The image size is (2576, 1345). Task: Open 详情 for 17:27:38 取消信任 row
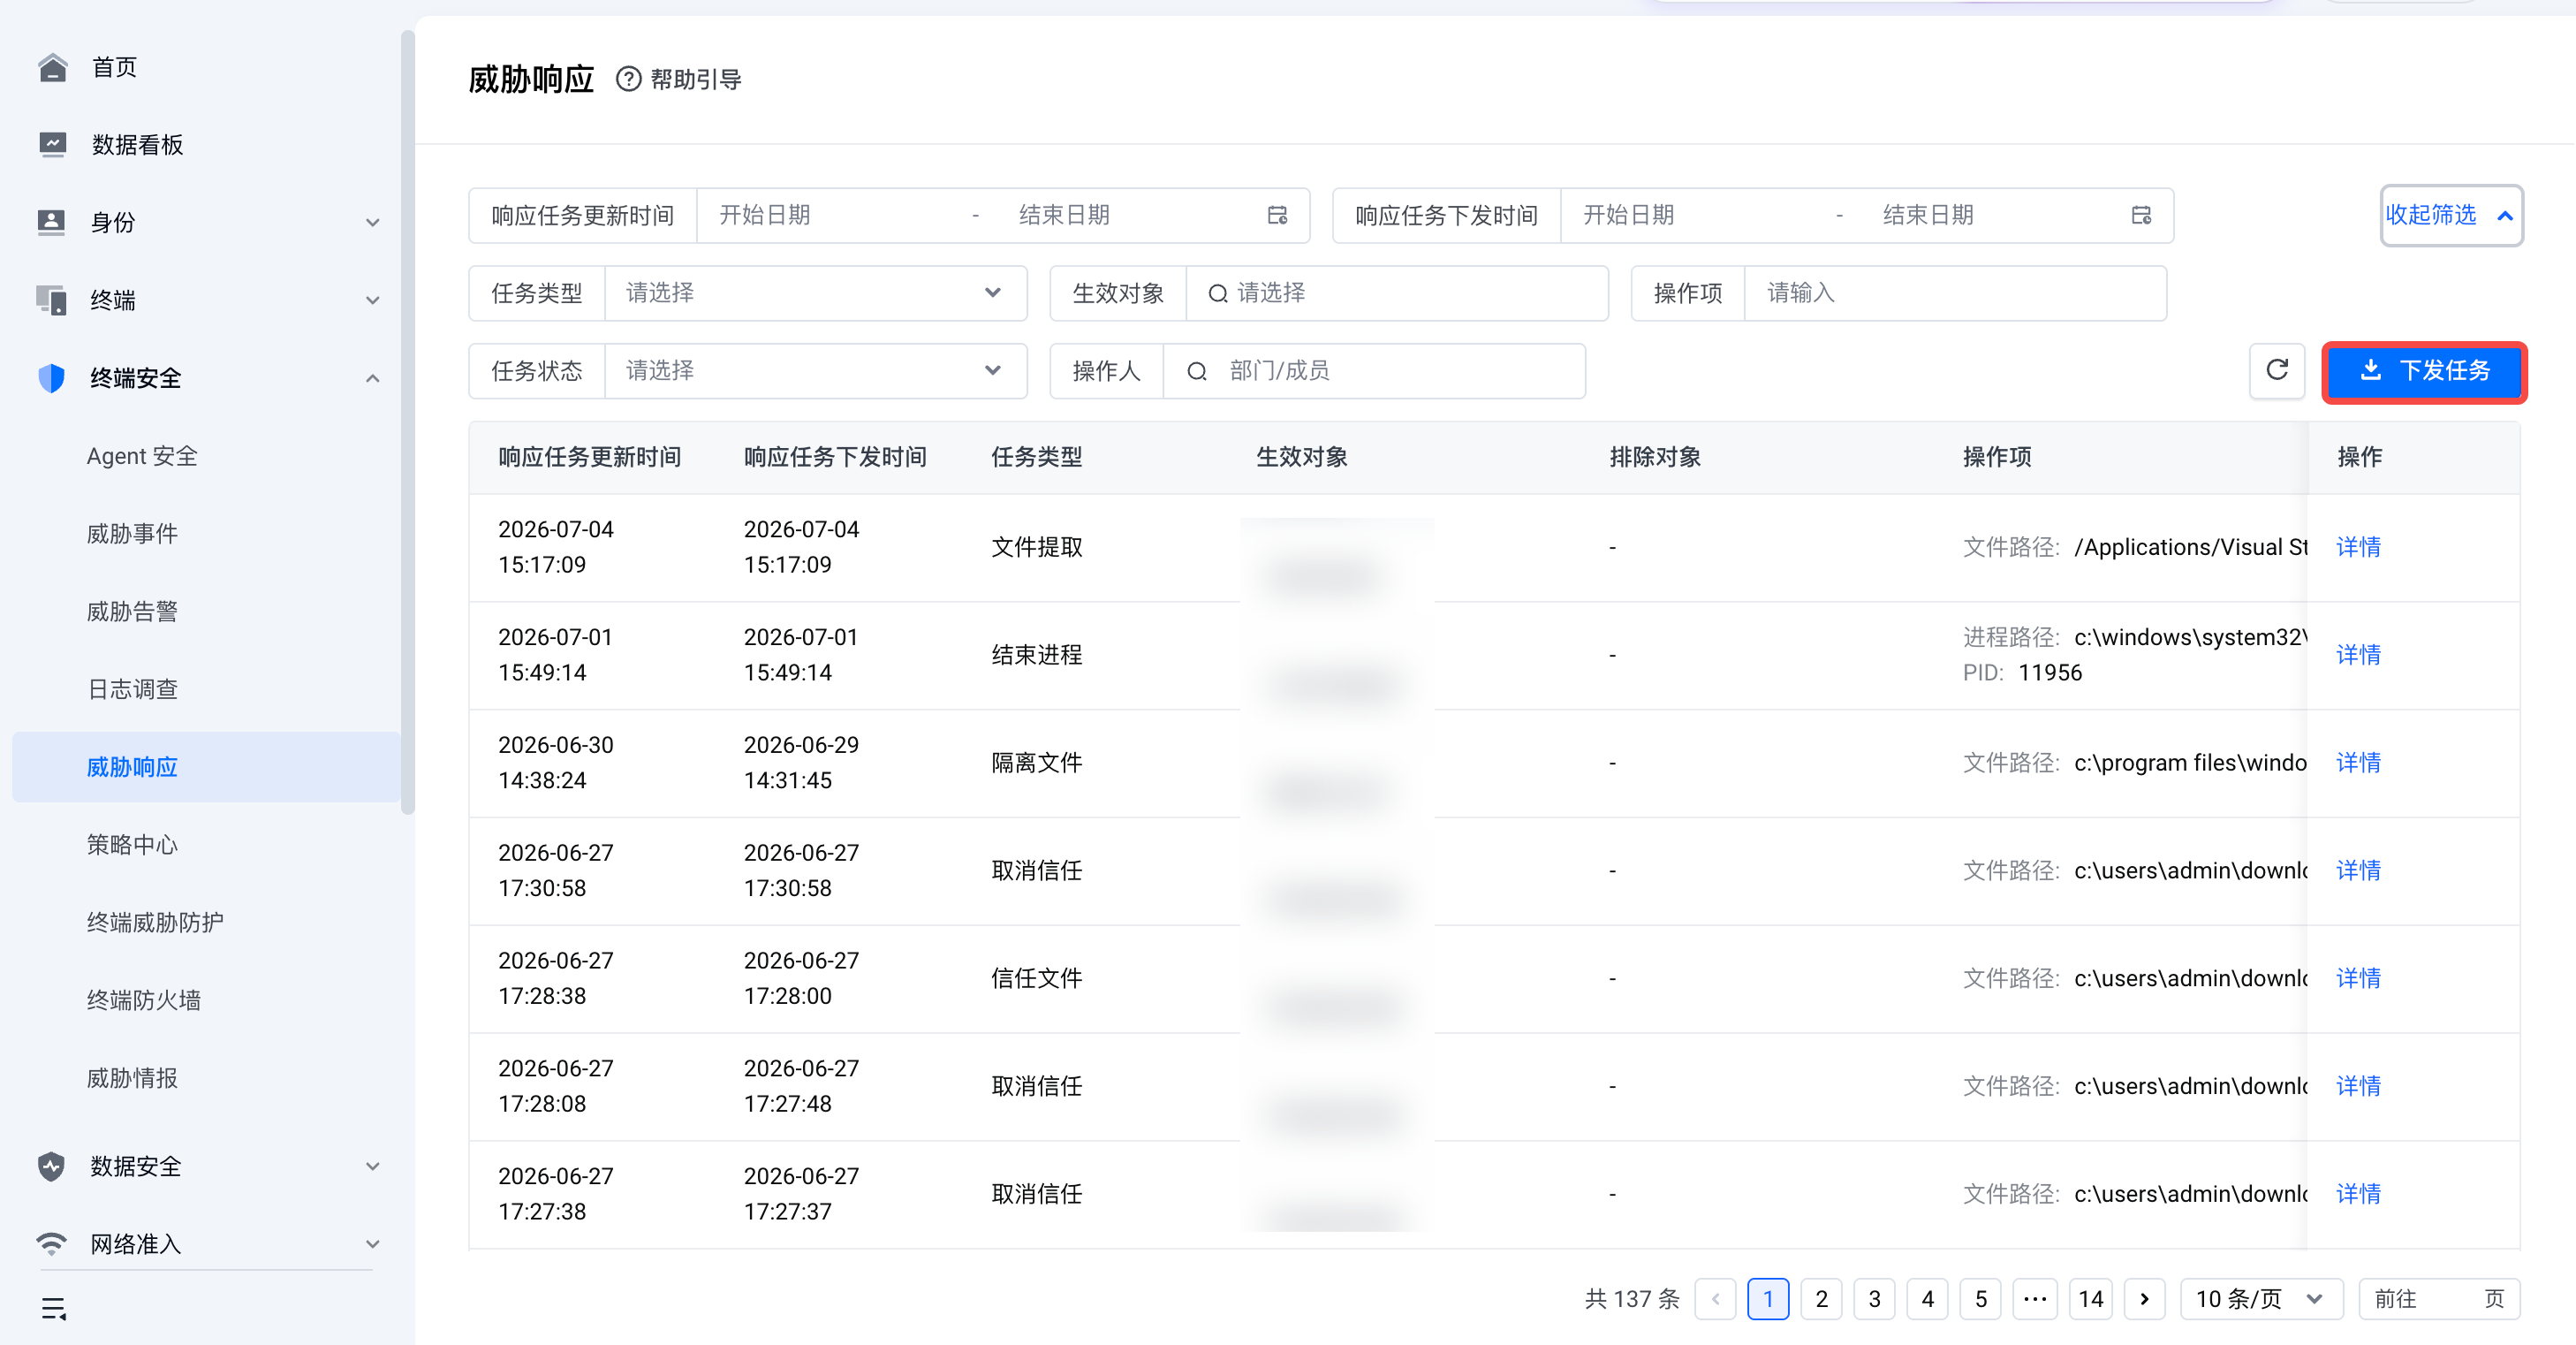click(x=2358, y=1194)
